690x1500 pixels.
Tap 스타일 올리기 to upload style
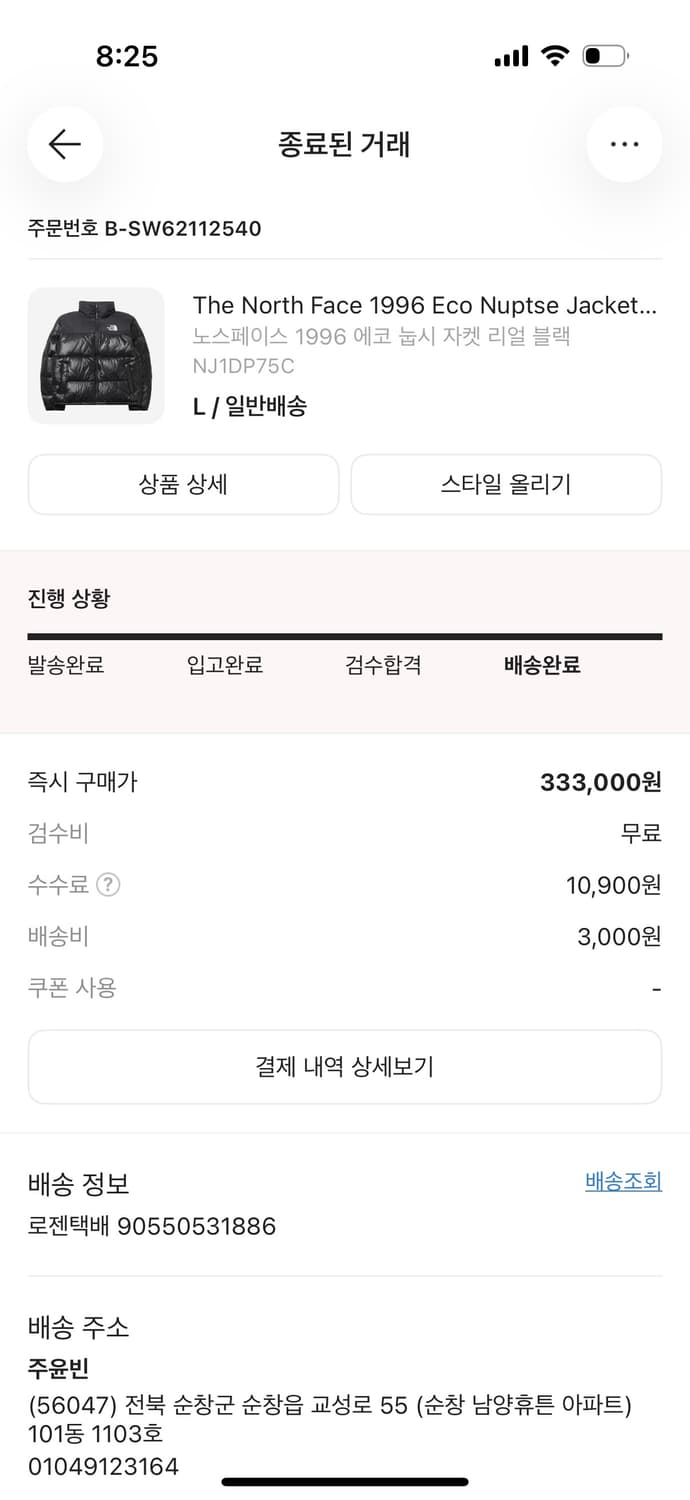[x=506, y=484]
